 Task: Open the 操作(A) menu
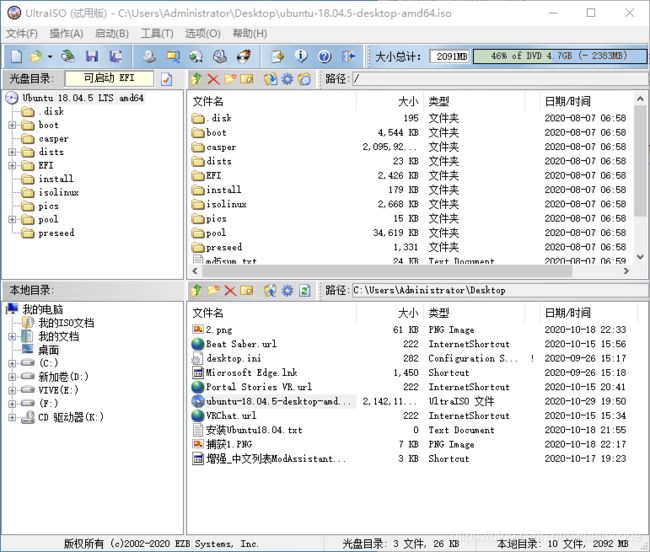66,34
